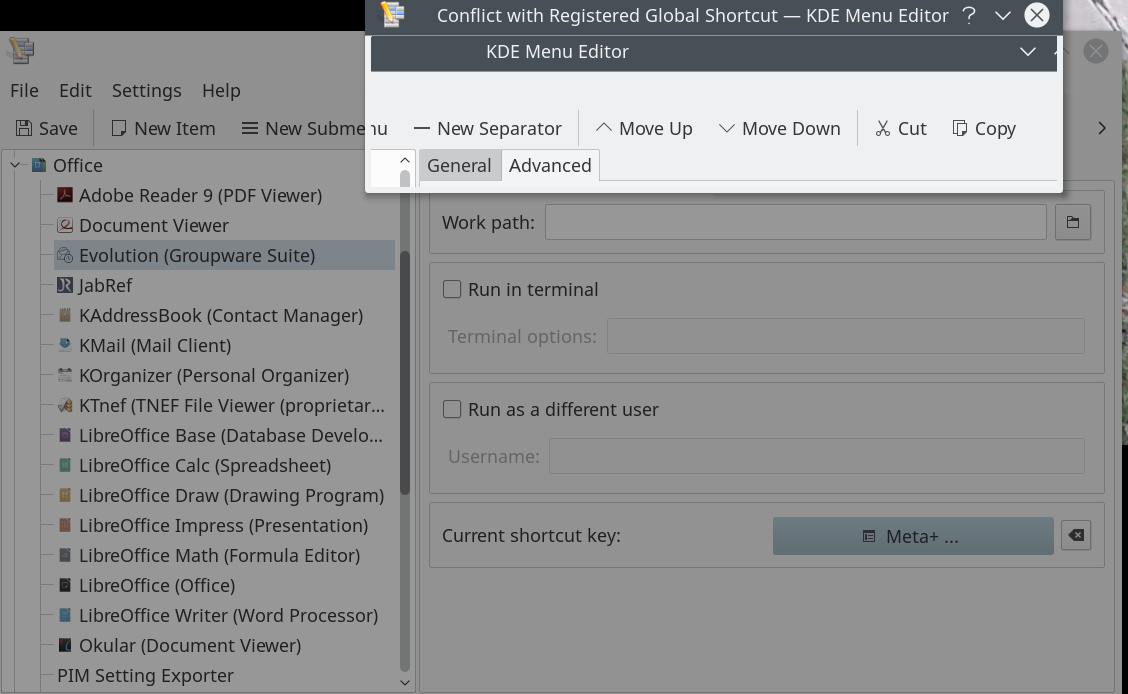
Task: Close the shortcut conflict dialog
Action: tap(1037, 15)
